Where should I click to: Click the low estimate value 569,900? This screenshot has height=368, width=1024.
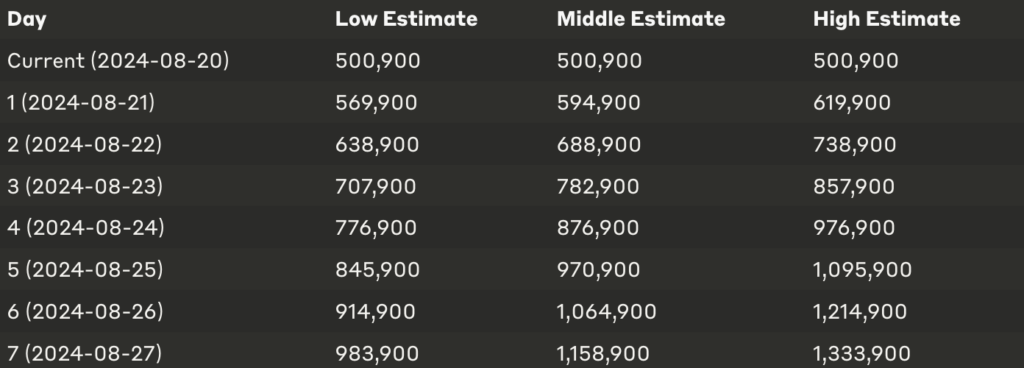tap(376, 103)
